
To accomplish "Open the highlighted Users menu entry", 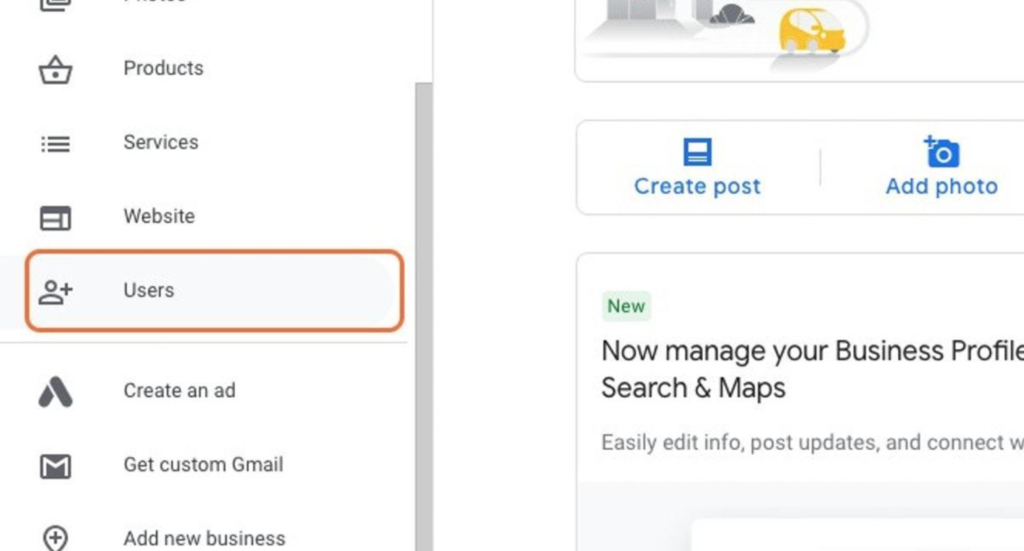I will coord(214,291).
